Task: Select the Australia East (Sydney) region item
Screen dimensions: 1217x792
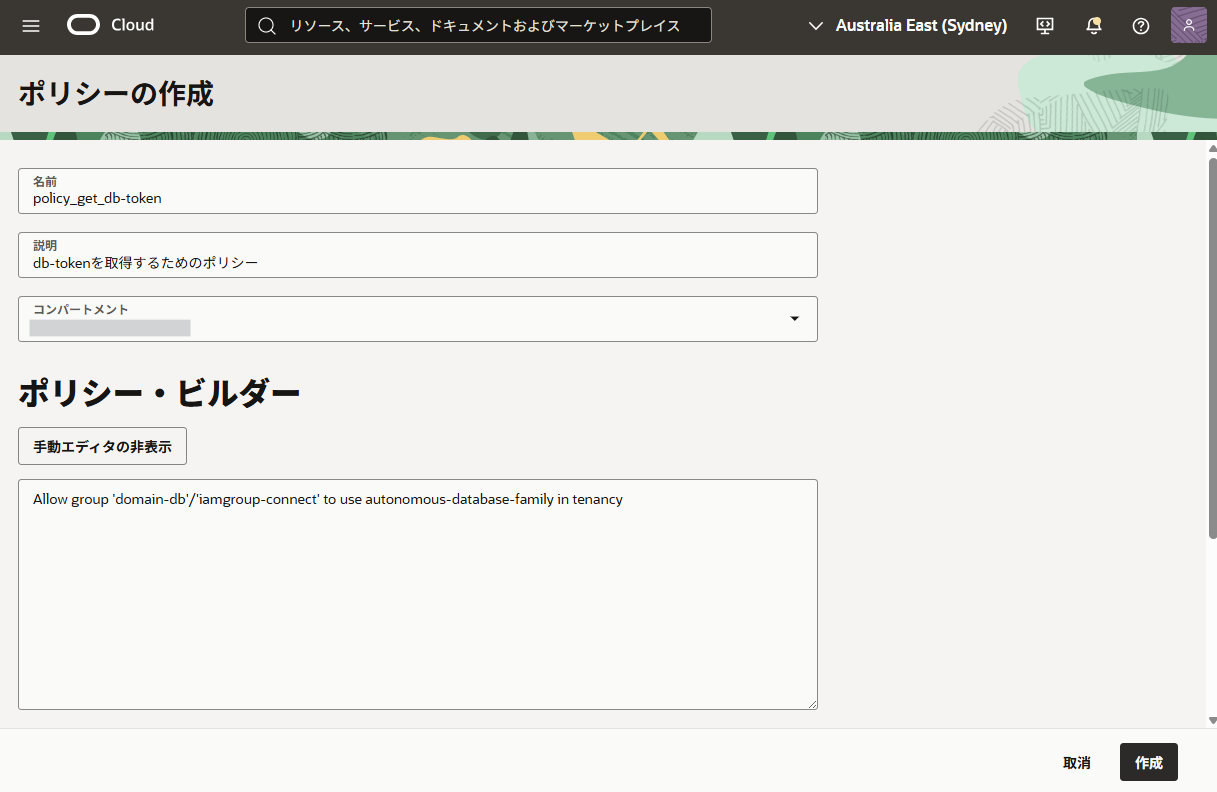Action: coord(921,26)
